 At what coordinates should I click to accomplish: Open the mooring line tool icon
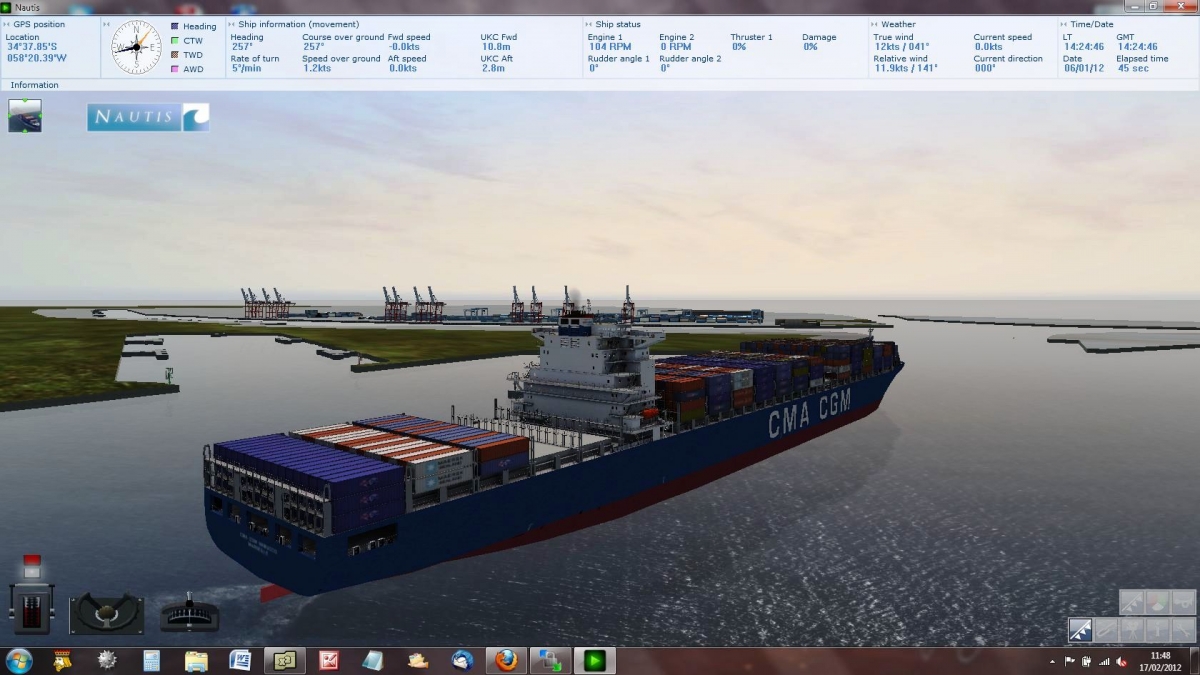tap(1106, 630)
